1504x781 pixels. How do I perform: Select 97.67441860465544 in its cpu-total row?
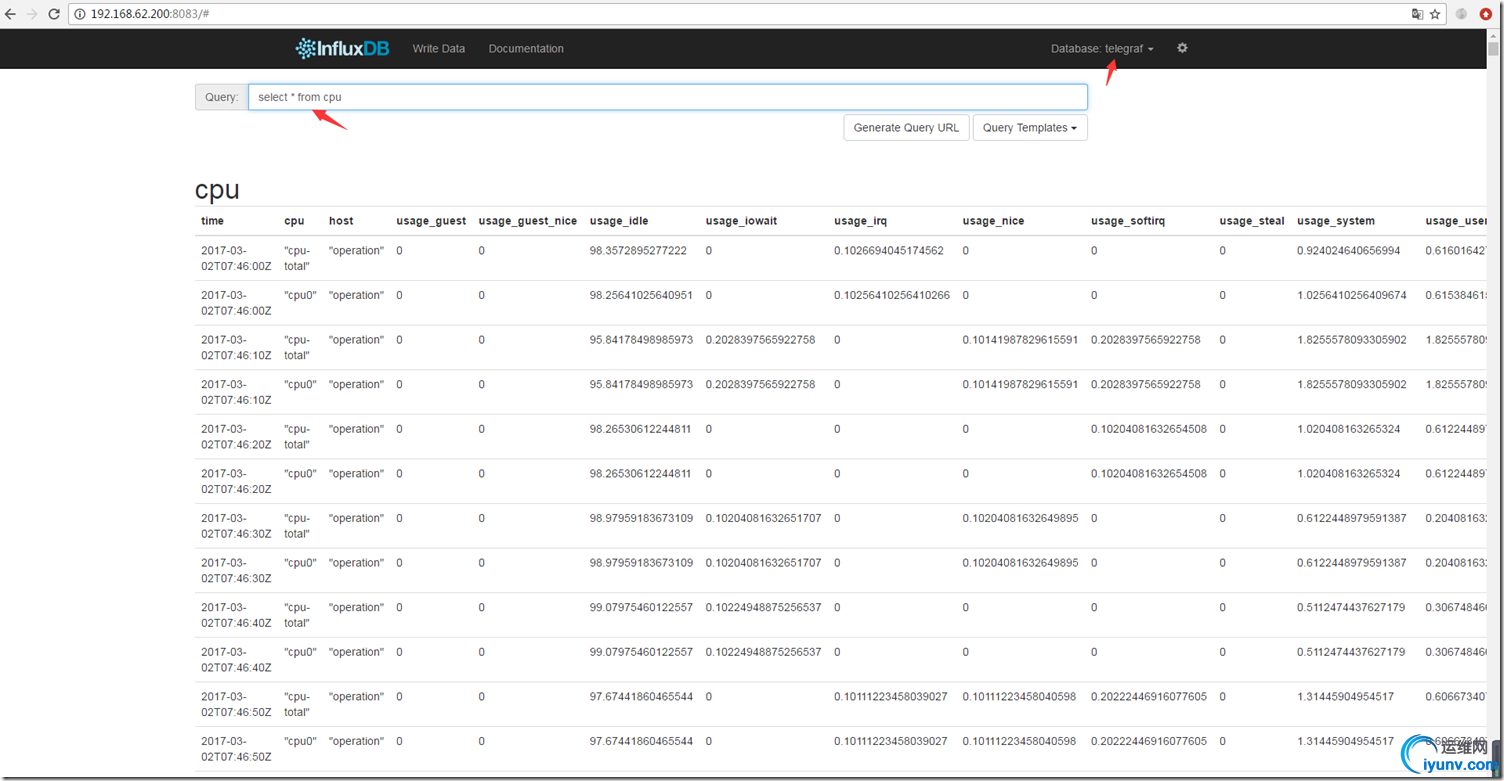point(641,696)
